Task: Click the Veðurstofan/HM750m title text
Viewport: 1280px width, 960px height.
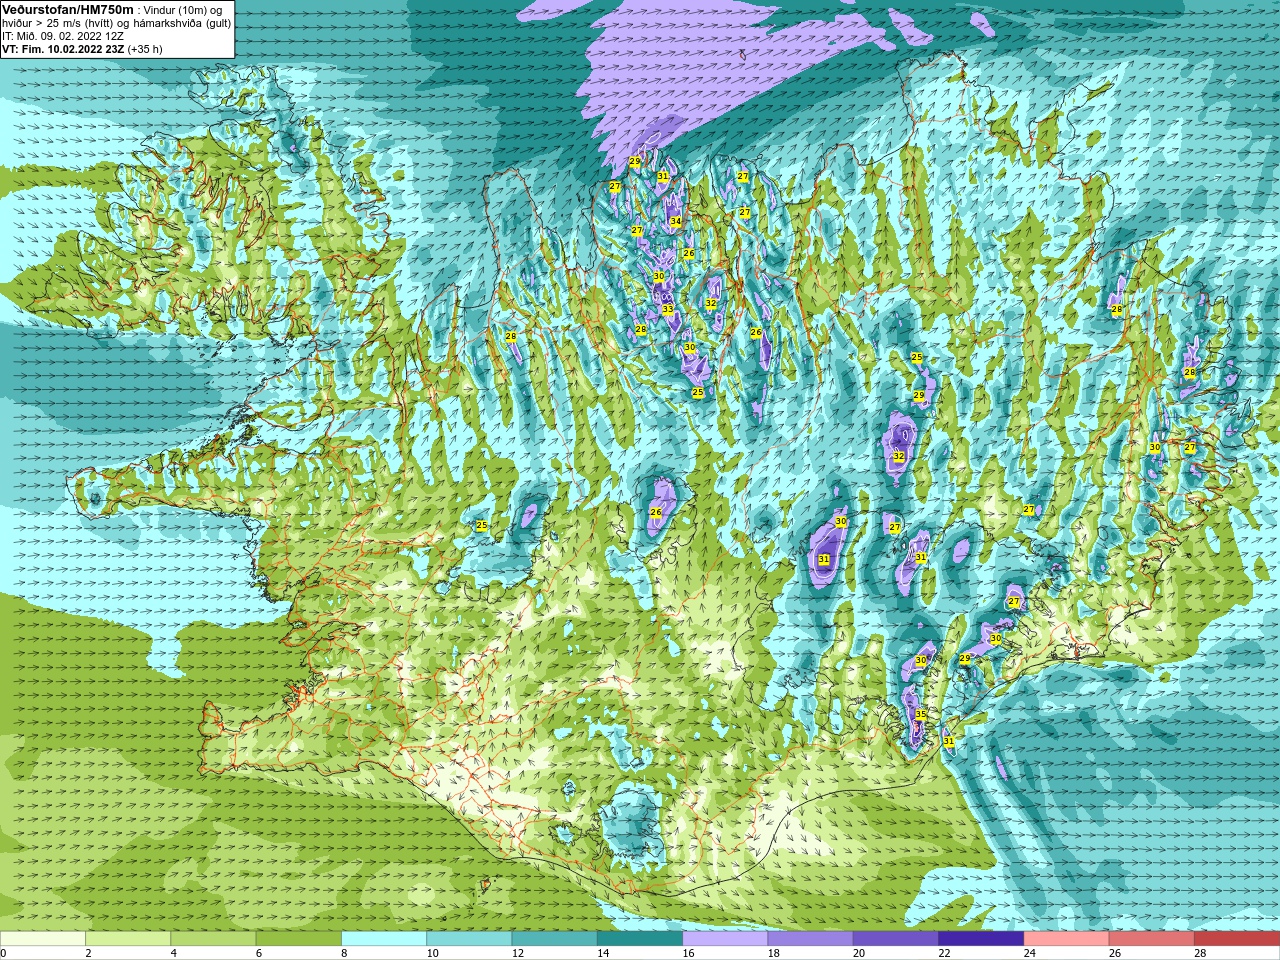Action: (68, 9)
